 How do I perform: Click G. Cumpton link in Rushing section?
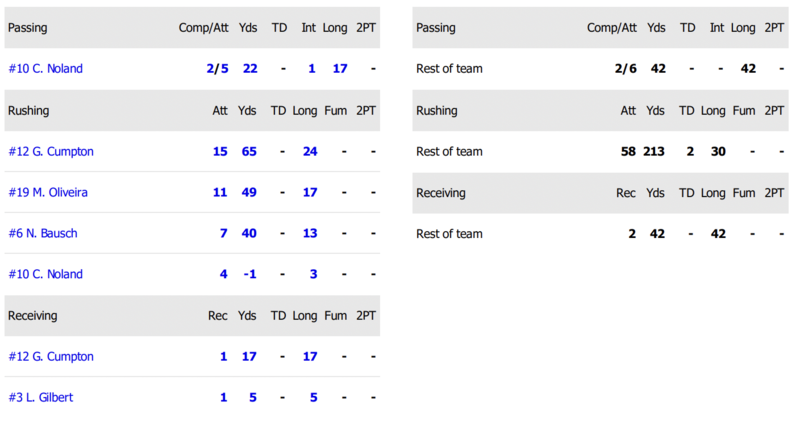pos(50,151)
